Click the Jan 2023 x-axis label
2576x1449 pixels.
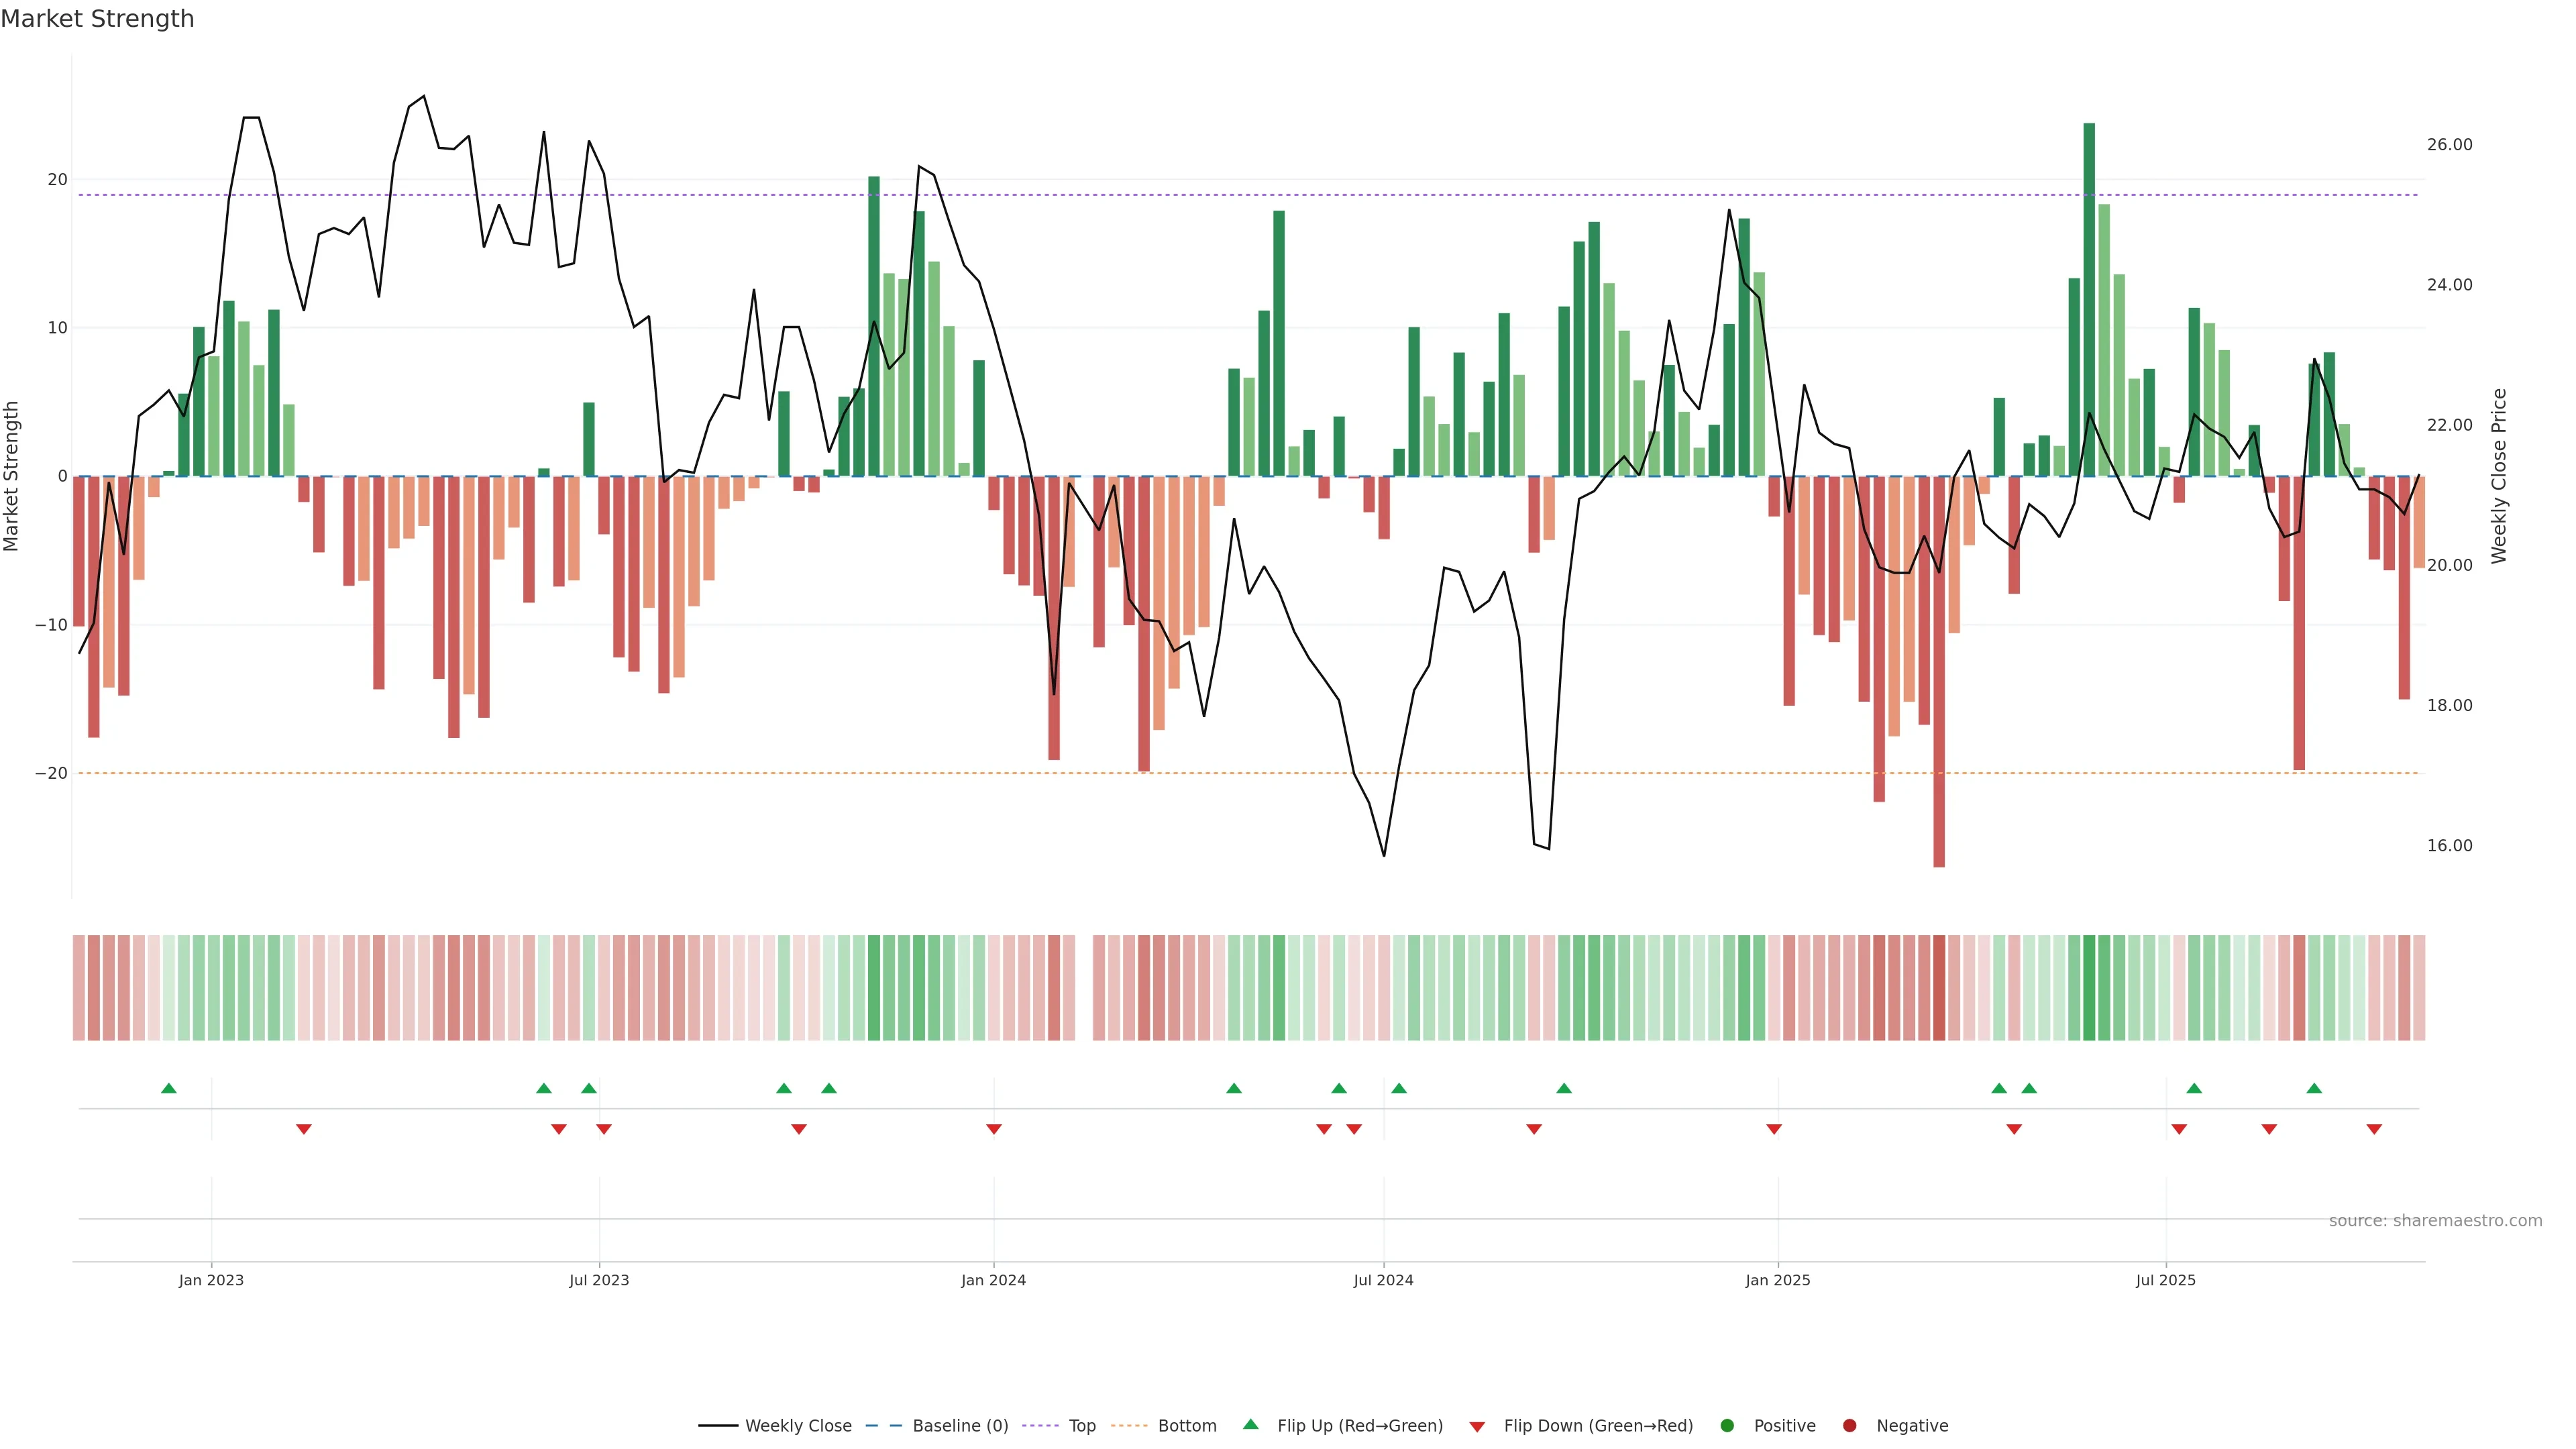[211, 1280]
